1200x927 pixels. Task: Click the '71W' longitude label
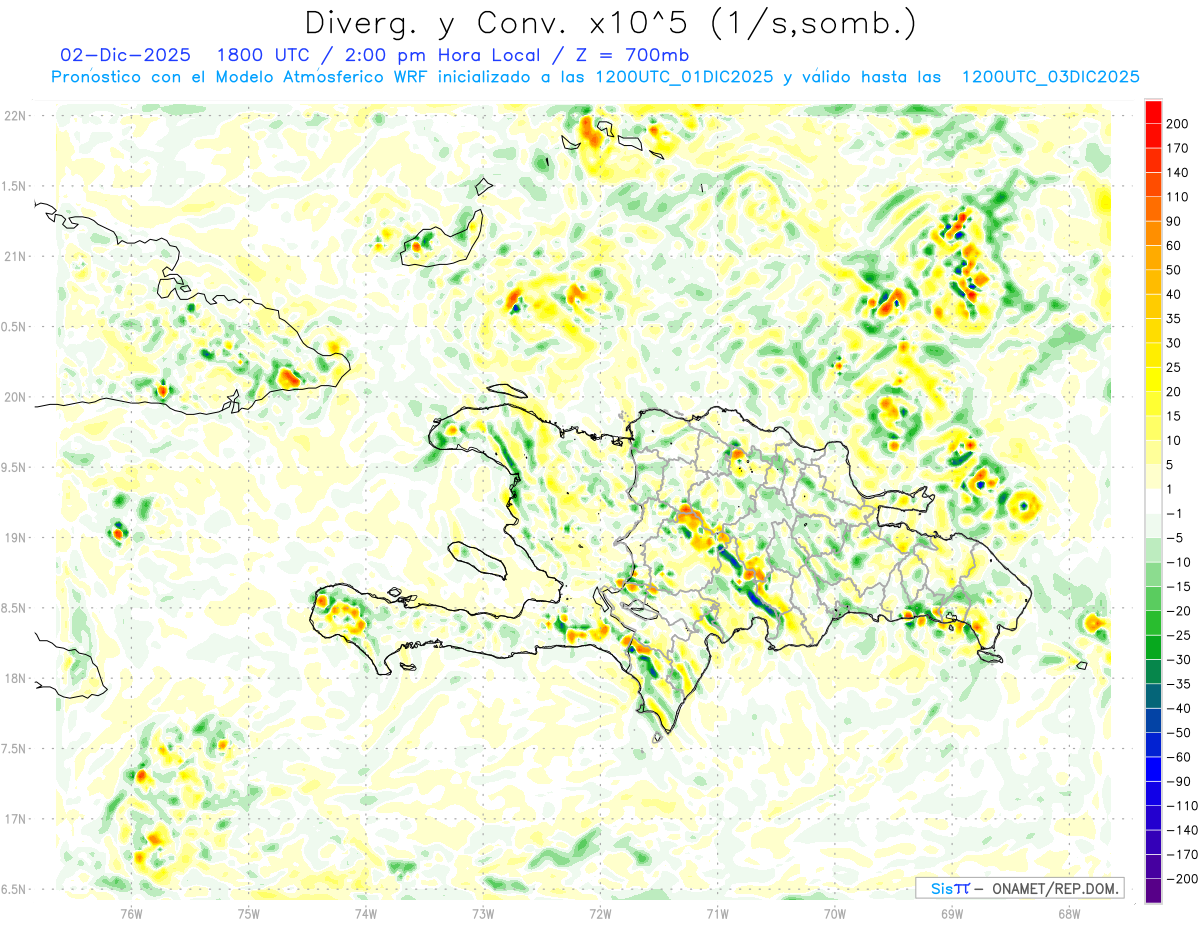pos(717,913)
